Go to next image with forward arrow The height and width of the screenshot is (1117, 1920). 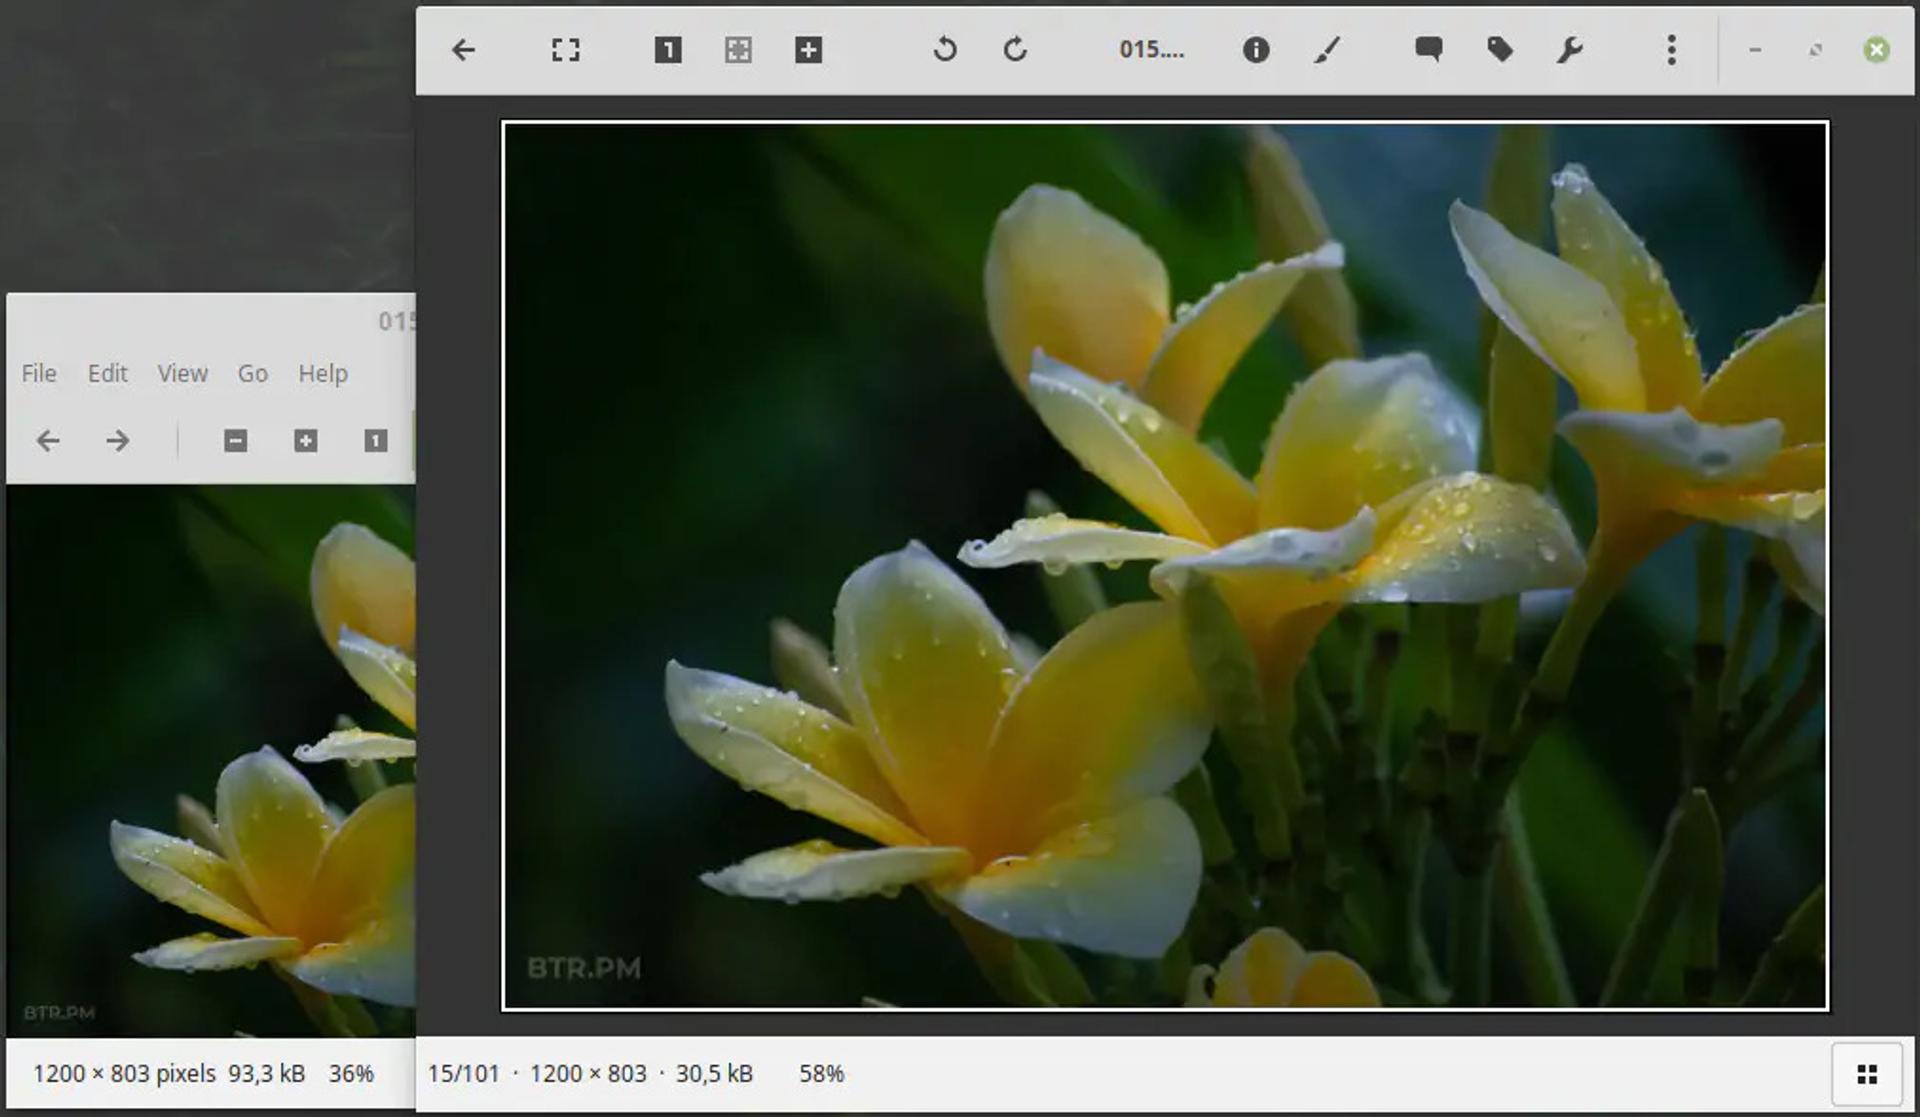point(118,441)
